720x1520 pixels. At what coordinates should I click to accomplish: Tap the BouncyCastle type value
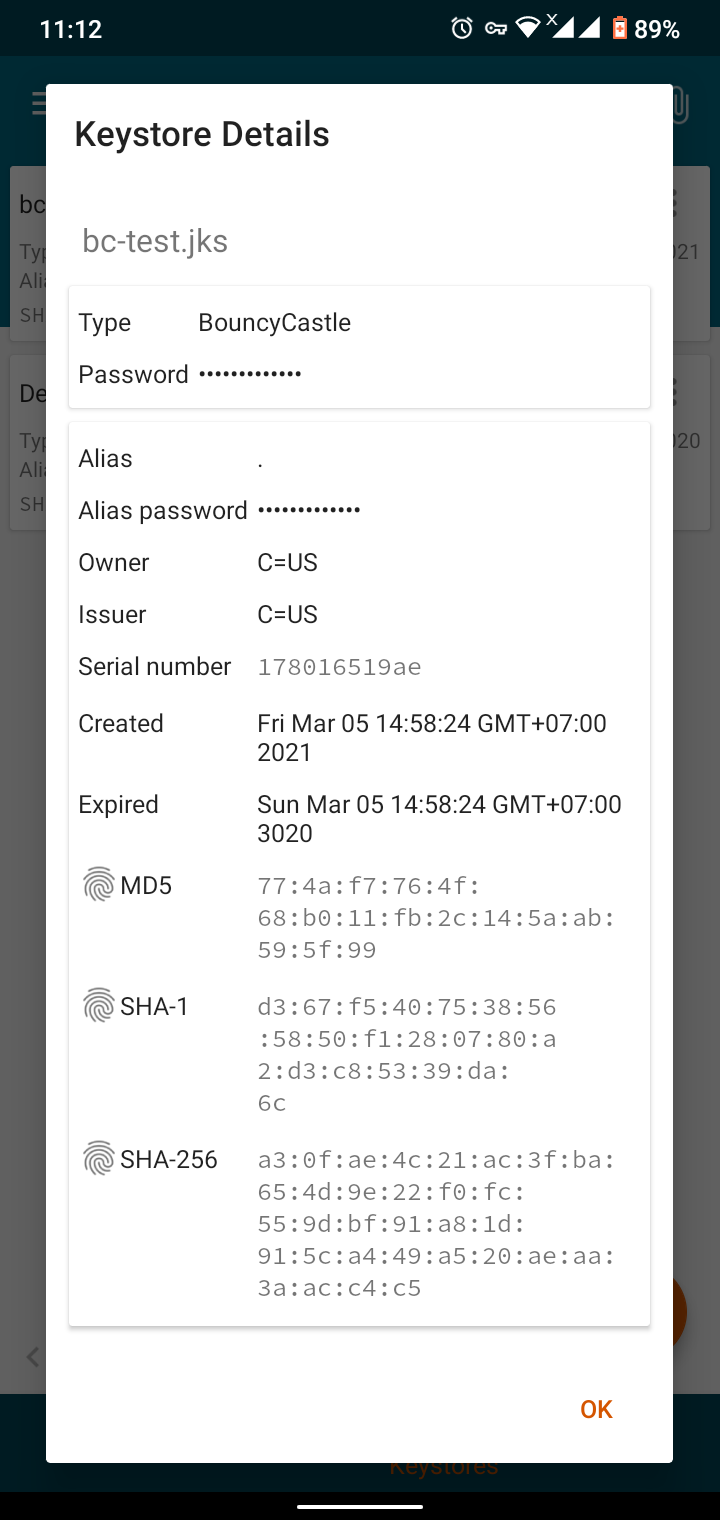(x=274, y=323)
